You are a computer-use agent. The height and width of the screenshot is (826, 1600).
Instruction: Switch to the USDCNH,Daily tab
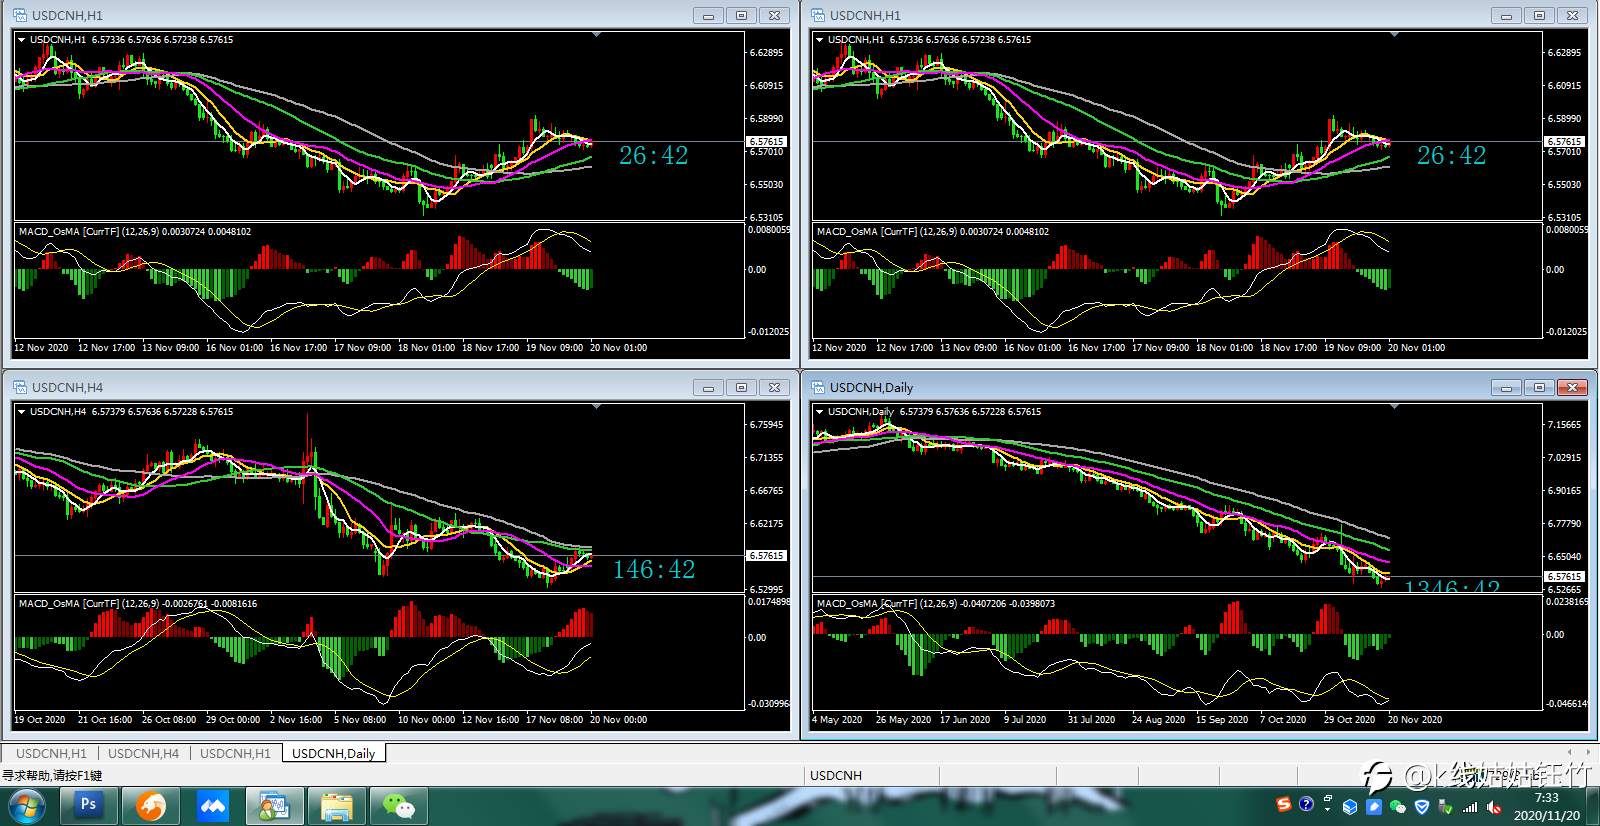[333, 753]
